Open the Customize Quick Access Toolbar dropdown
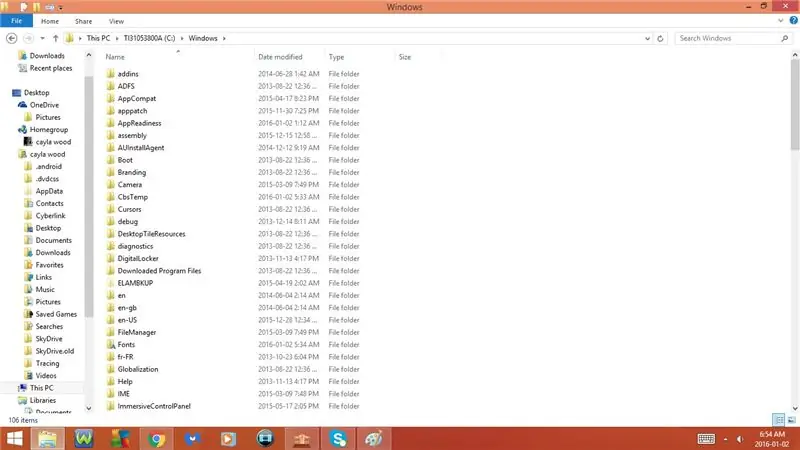This screenshot has width=800, height=450. (x=60, y=8)
